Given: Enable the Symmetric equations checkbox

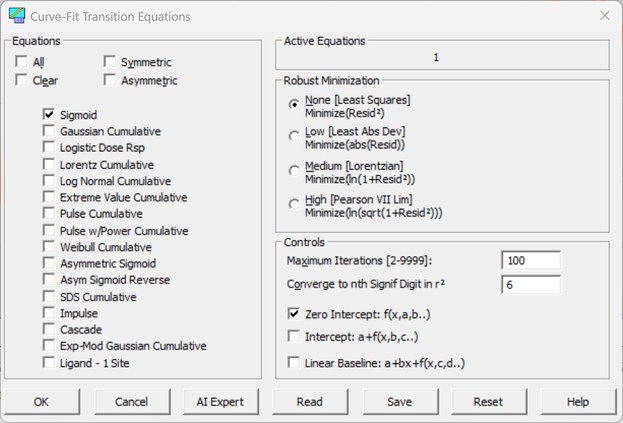Looking at the screenshot, I should click(110, 61).
